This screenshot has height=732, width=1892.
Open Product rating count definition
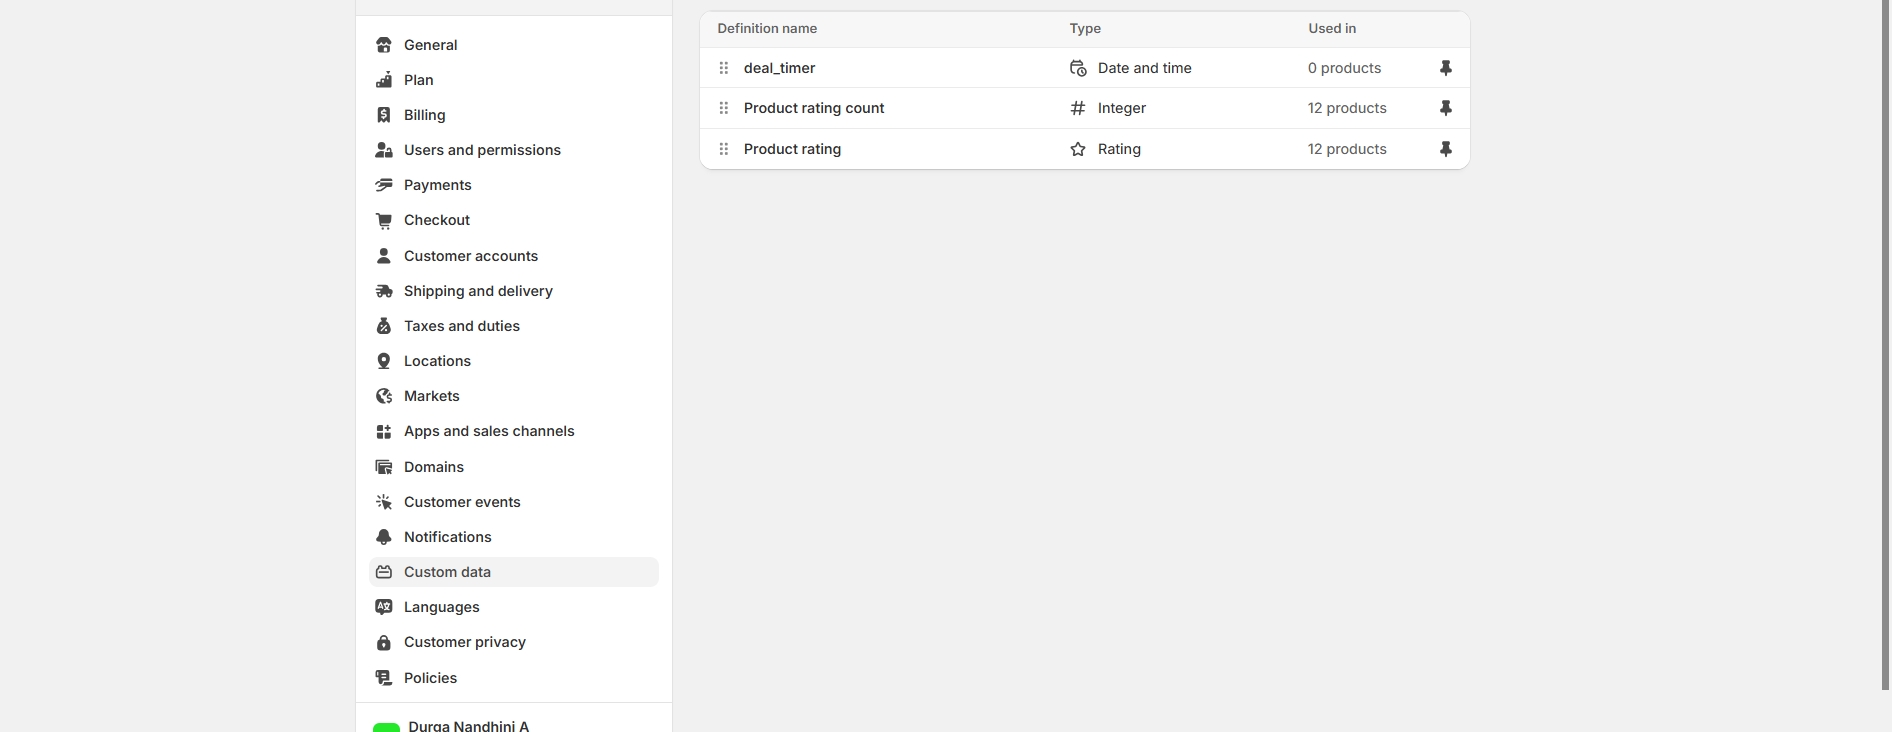point(814,108)
